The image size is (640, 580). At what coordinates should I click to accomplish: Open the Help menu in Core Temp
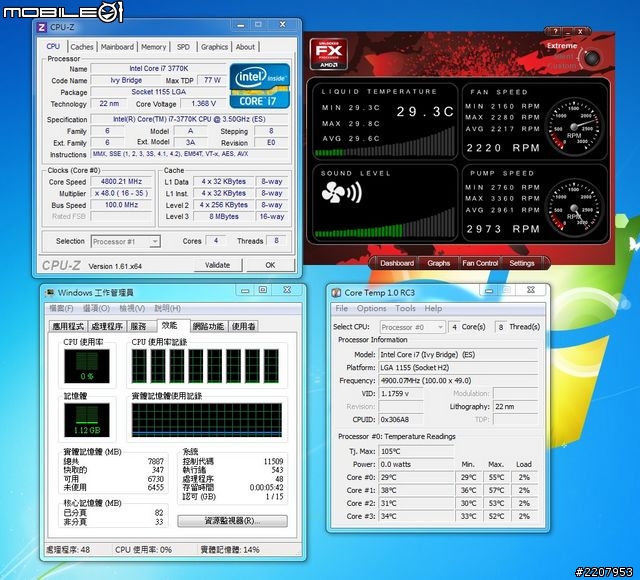(433, 309)
